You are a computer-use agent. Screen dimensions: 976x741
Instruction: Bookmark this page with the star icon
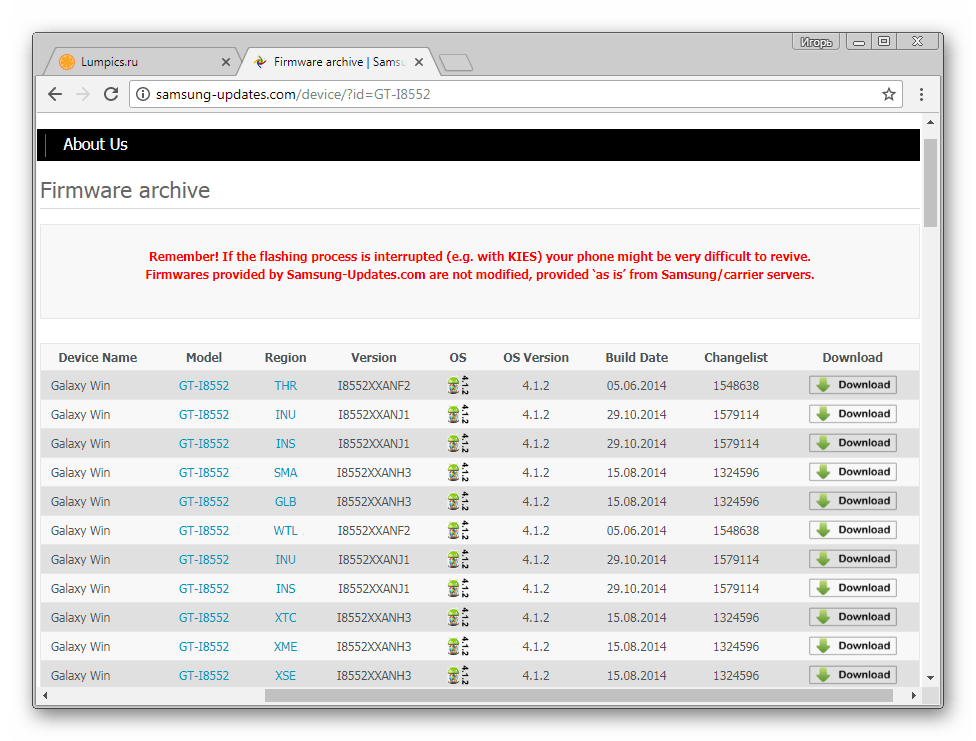point(888,94)
